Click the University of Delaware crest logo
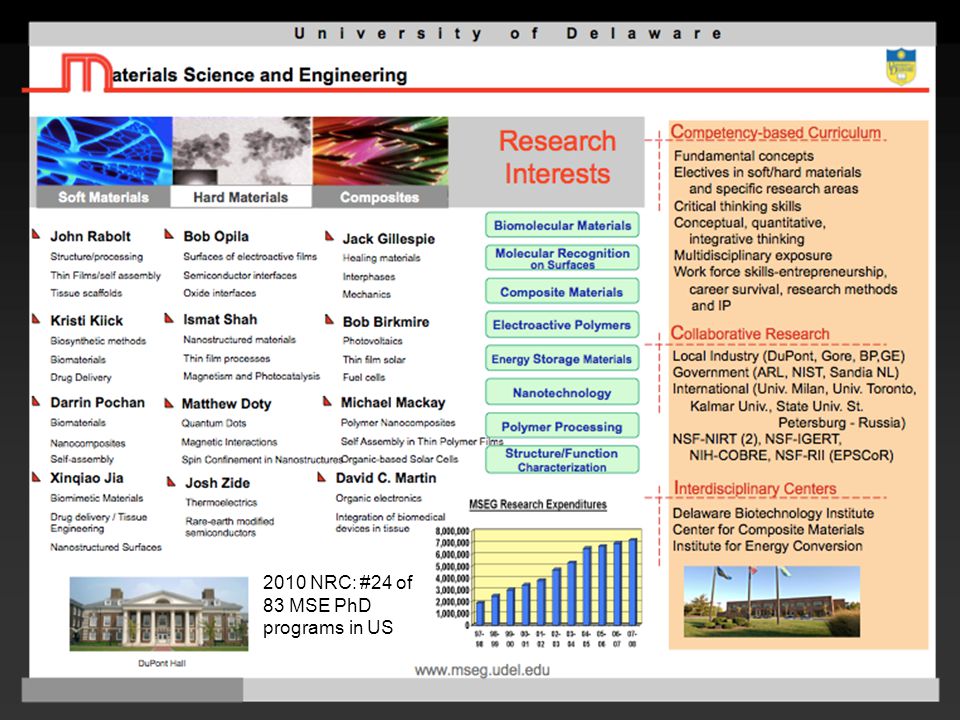Image resolution: width=960 pixels, height=720 pixels. [x=901, y=67]
